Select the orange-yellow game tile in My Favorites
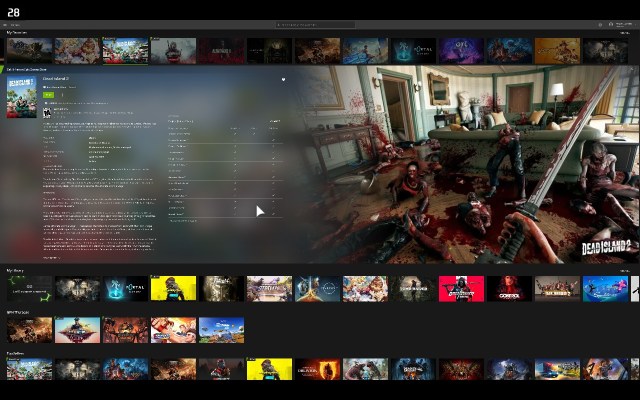Image resolution: width=640 pixels, height=400 pixels. (557, 51)
